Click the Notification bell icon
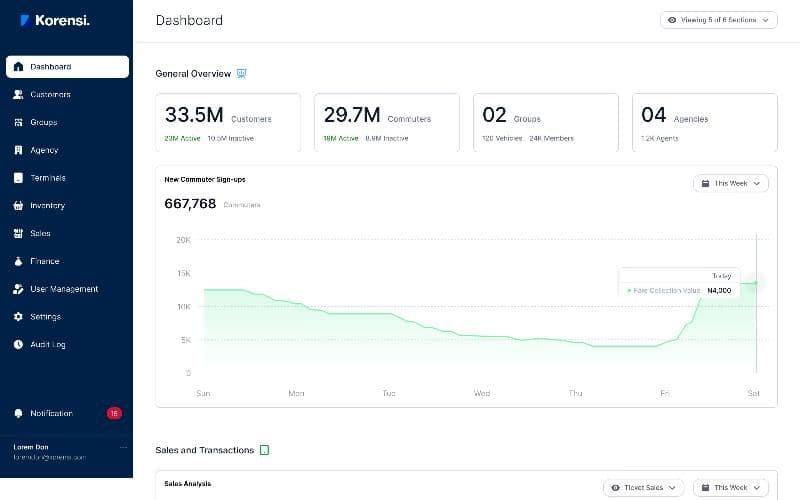This screenshot has width=800, height=500. pyautogui.click(x=18, y=413)
